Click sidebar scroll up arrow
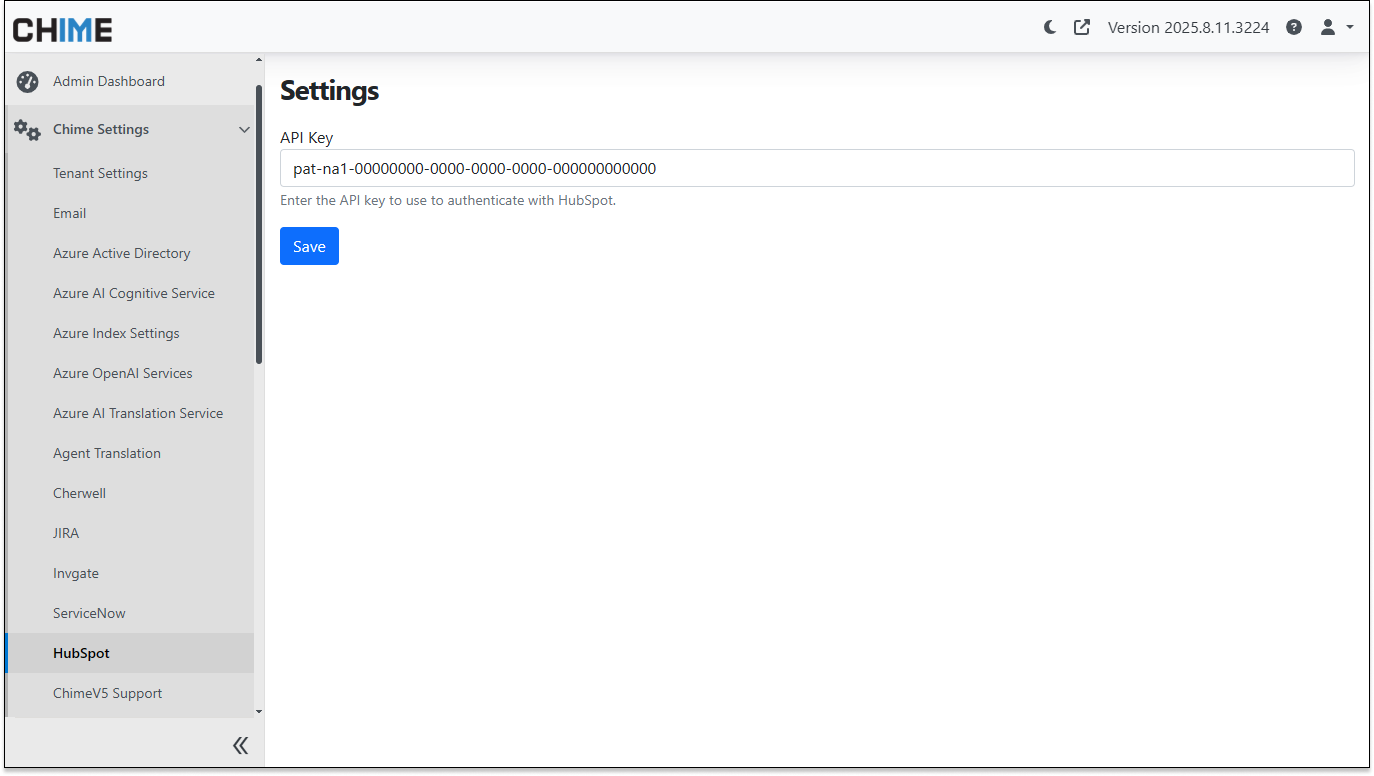The height and width of the screenshot is (776, 1374). tap(259, 61)
